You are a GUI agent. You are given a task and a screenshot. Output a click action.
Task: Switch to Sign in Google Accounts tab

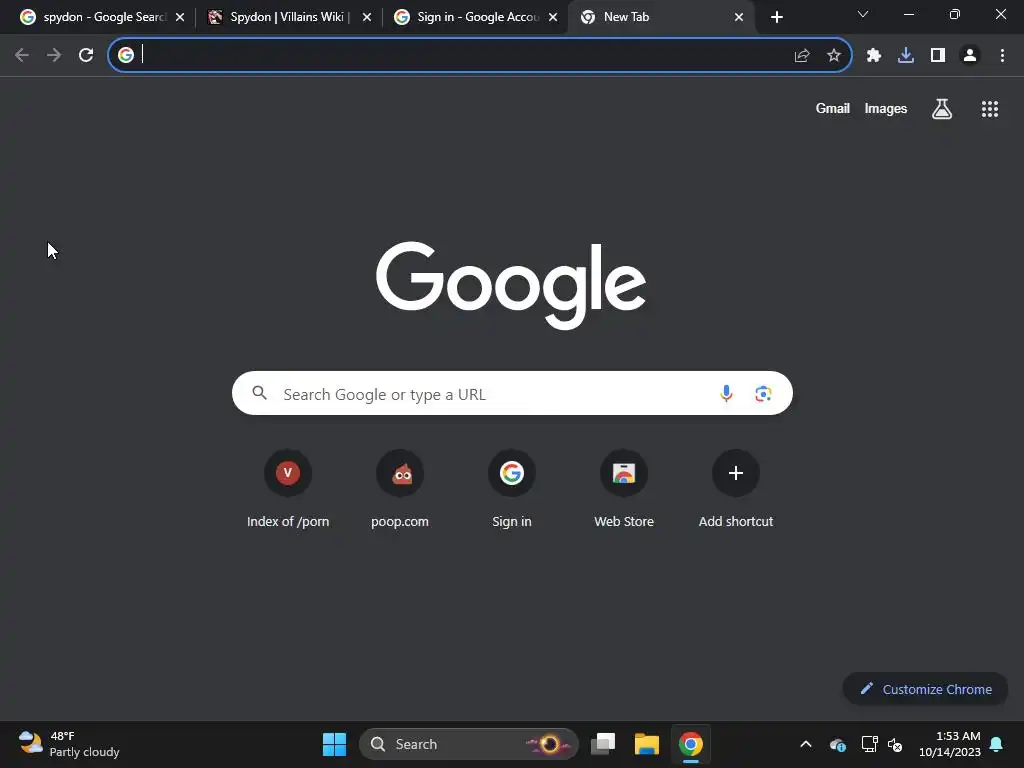point(468,17)
